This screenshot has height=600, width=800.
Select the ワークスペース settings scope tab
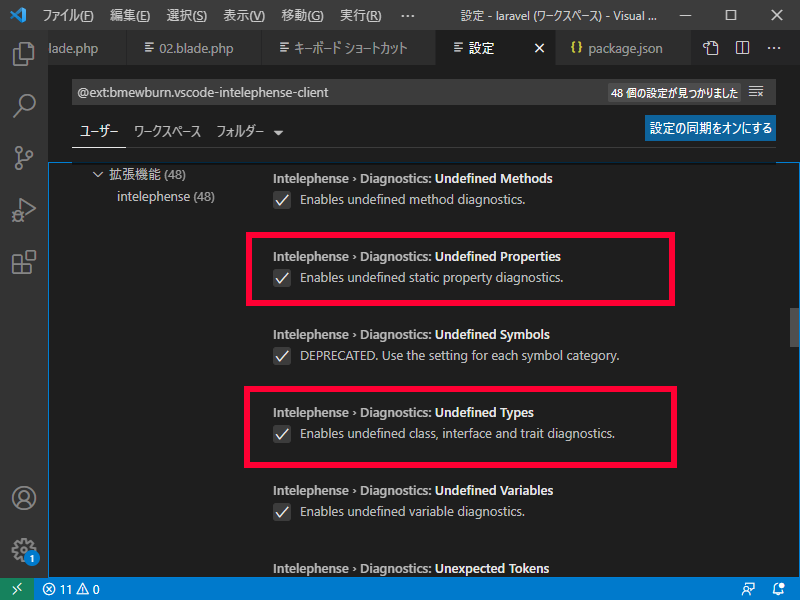tap(167, 132)
